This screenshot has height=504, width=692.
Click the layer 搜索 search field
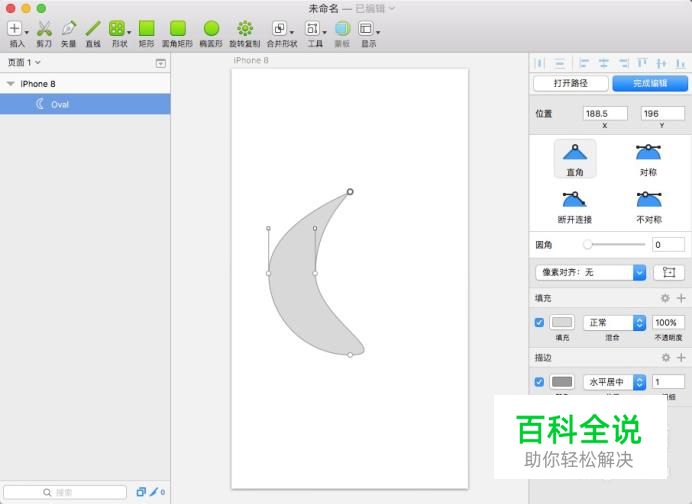pyautogui.click(x=65, y=492)
